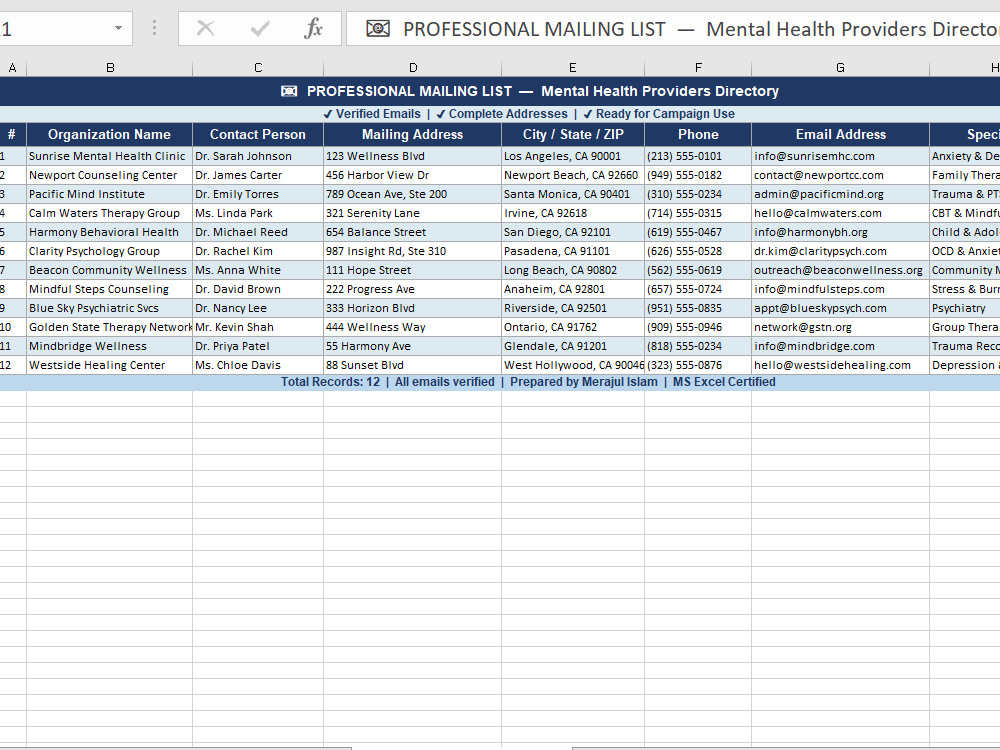Click the Cancel (X) icon beside the formula bar
The image size is (1000, 750).
point(205,28)
